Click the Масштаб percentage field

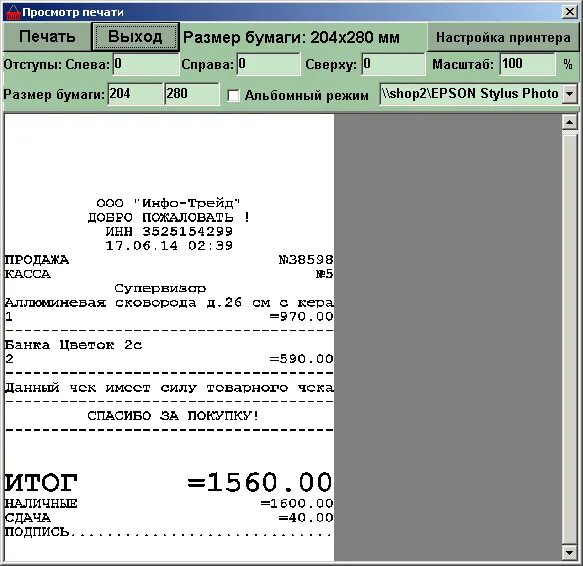528,64
